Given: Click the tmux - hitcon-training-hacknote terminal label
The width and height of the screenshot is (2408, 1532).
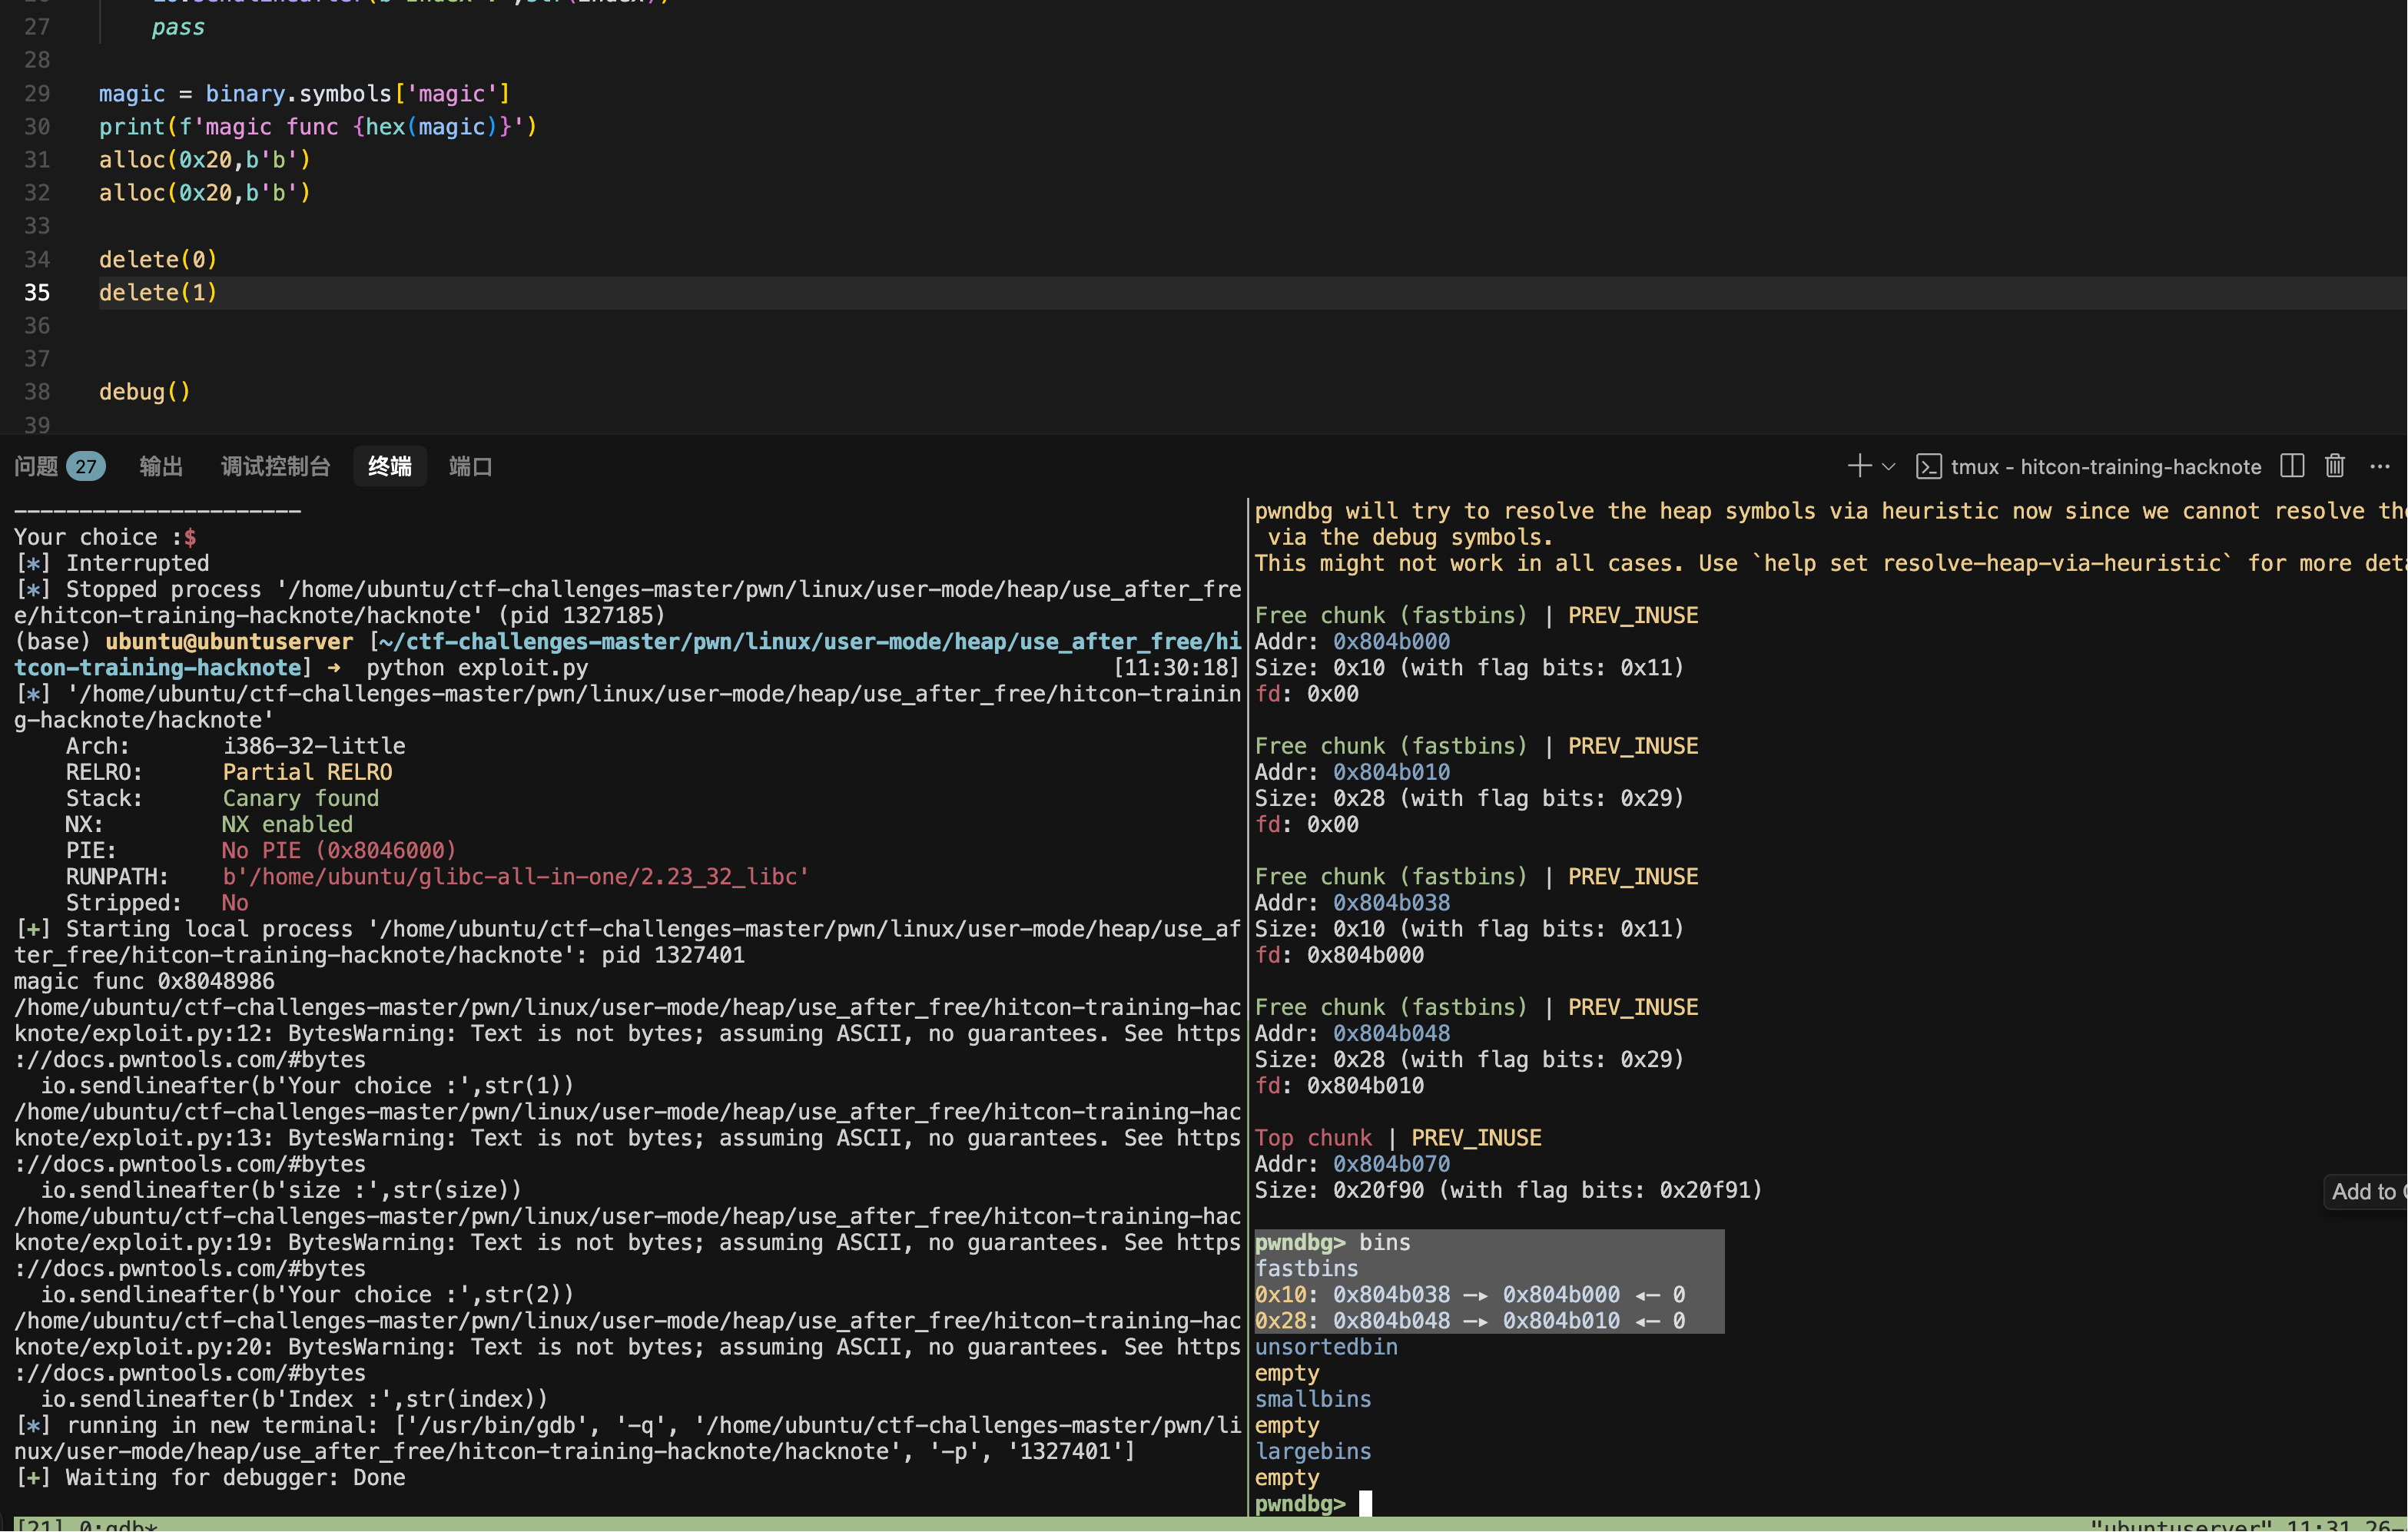Looking at the screenshot, I should click(2105, 467).
